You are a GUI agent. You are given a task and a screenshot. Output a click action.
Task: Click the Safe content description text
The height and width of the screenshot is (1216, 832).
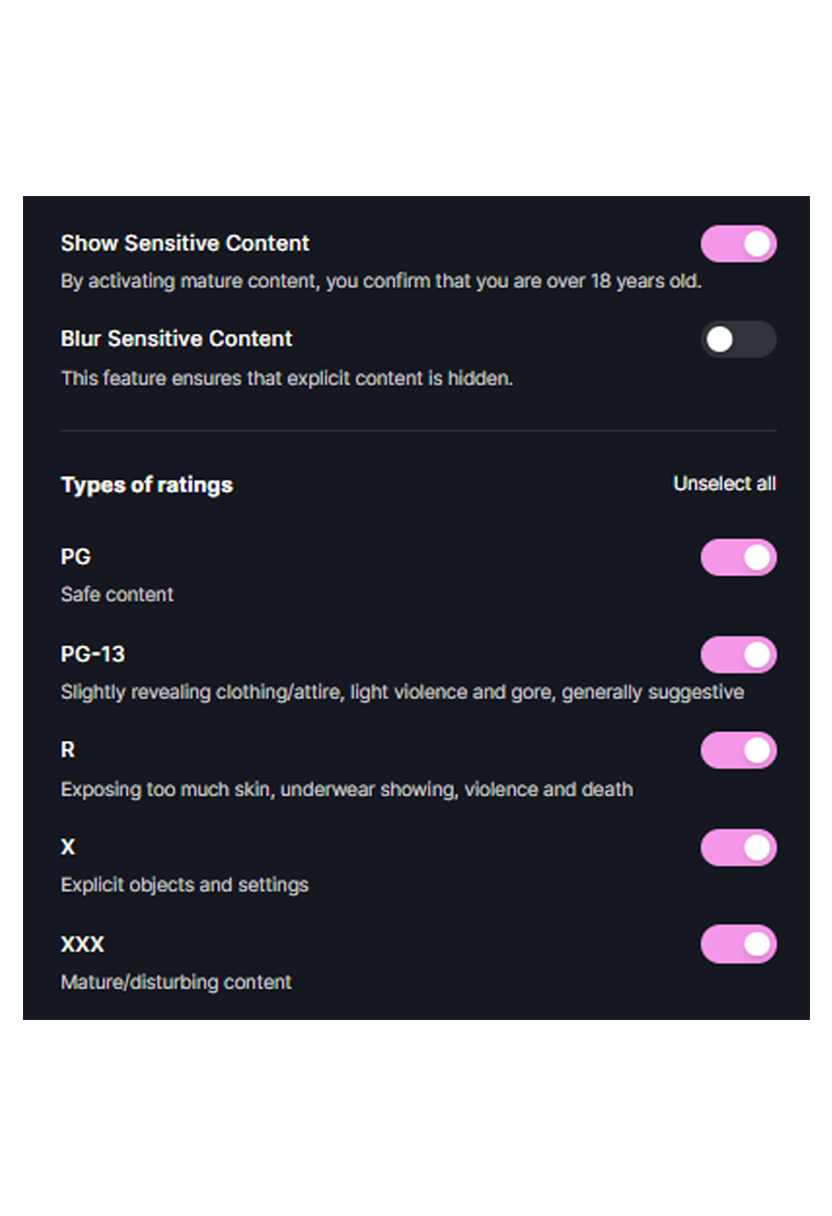click(116, 594)
